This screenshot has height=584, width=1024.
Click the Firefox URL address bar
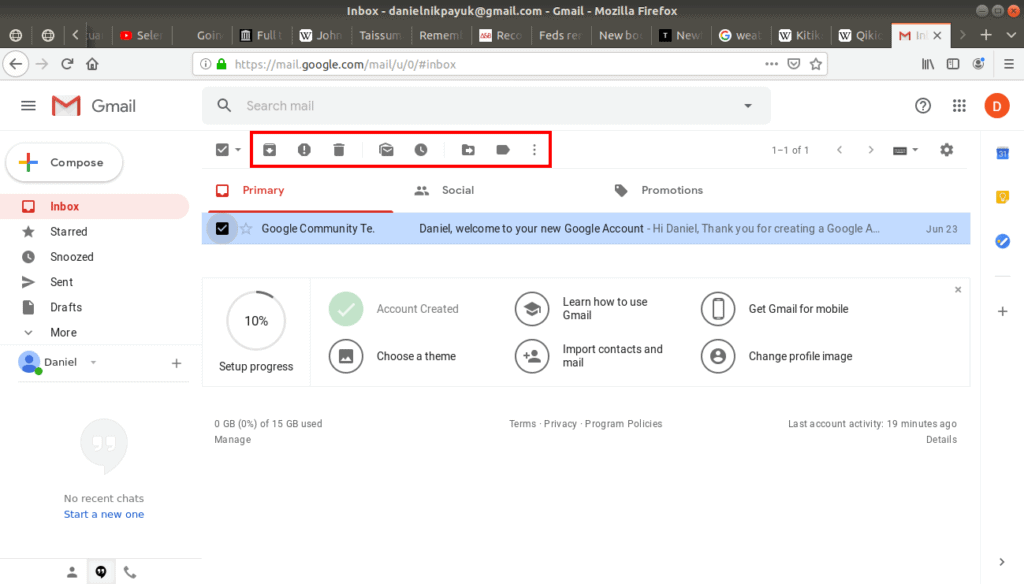point(509,64)
